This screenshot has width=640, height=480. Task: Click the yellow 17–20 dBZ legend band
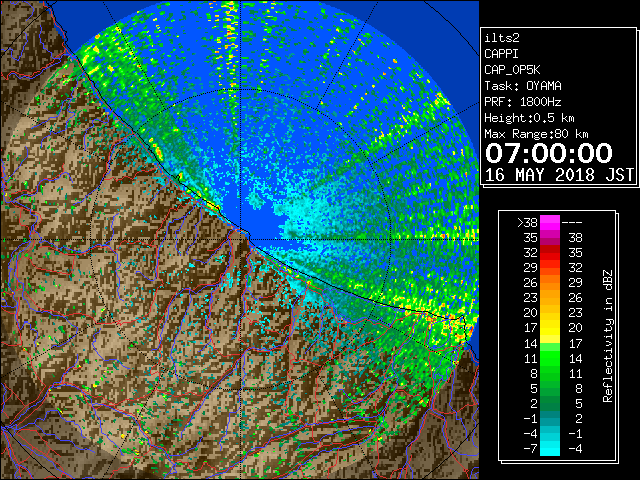pos(550,328)
